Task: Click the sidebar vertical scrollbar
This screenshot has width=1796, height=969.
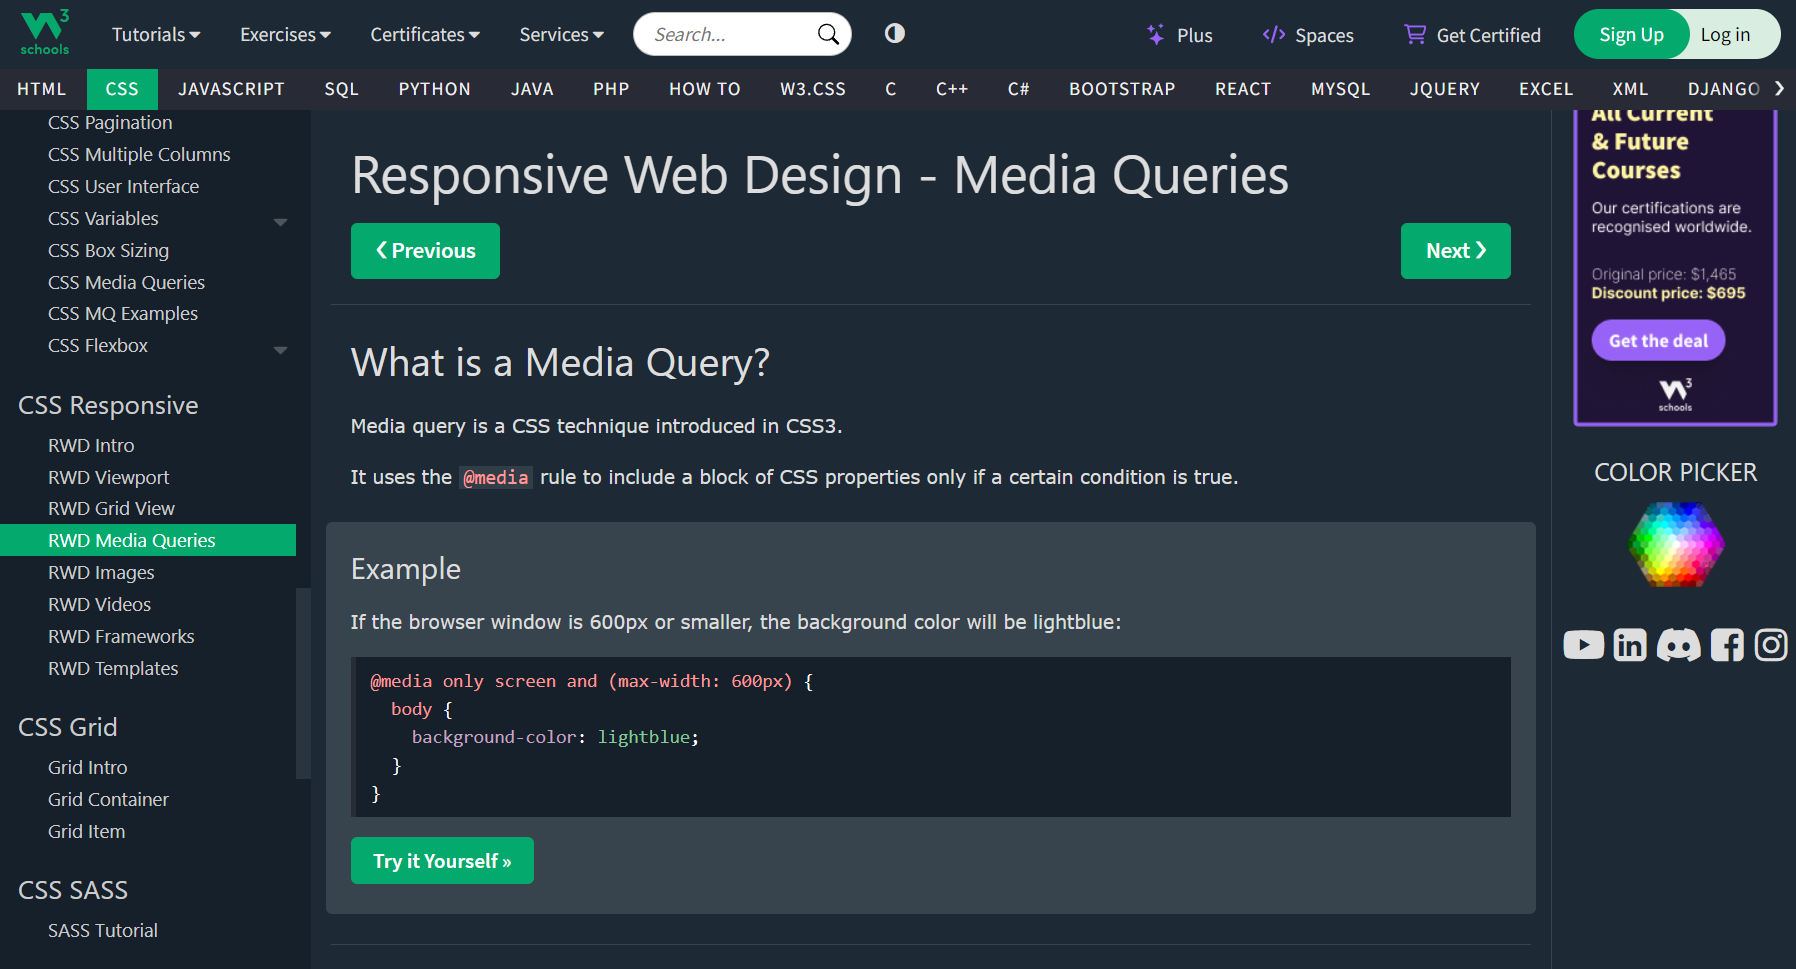Action: coord(303,683)
